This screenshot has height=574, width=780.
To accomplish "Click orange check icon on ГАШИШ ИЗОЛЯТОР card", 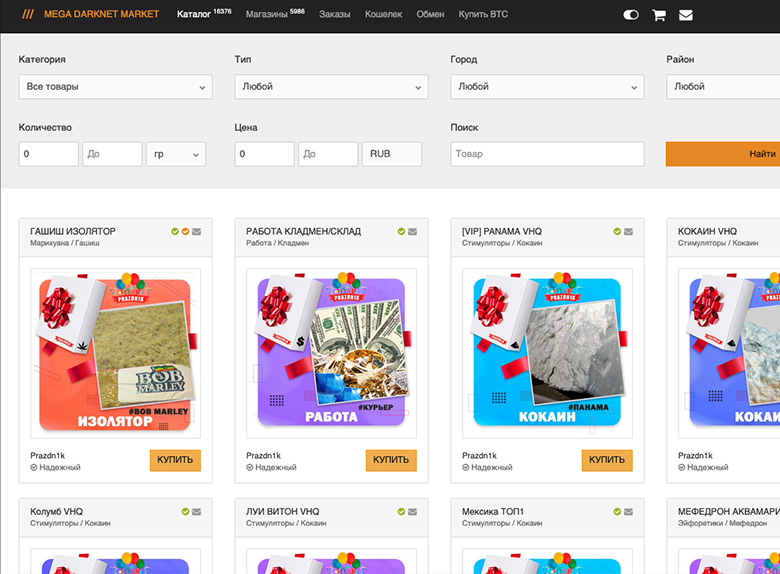I will [x=185, y=231].
